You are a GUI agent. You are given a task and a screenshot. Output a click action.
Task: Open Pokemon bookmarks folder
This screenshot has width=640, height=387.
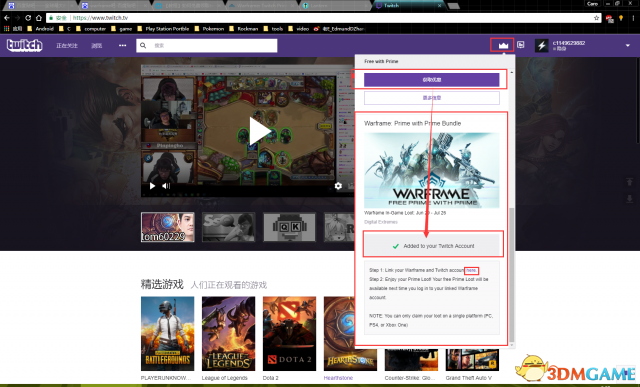point(209,29)
